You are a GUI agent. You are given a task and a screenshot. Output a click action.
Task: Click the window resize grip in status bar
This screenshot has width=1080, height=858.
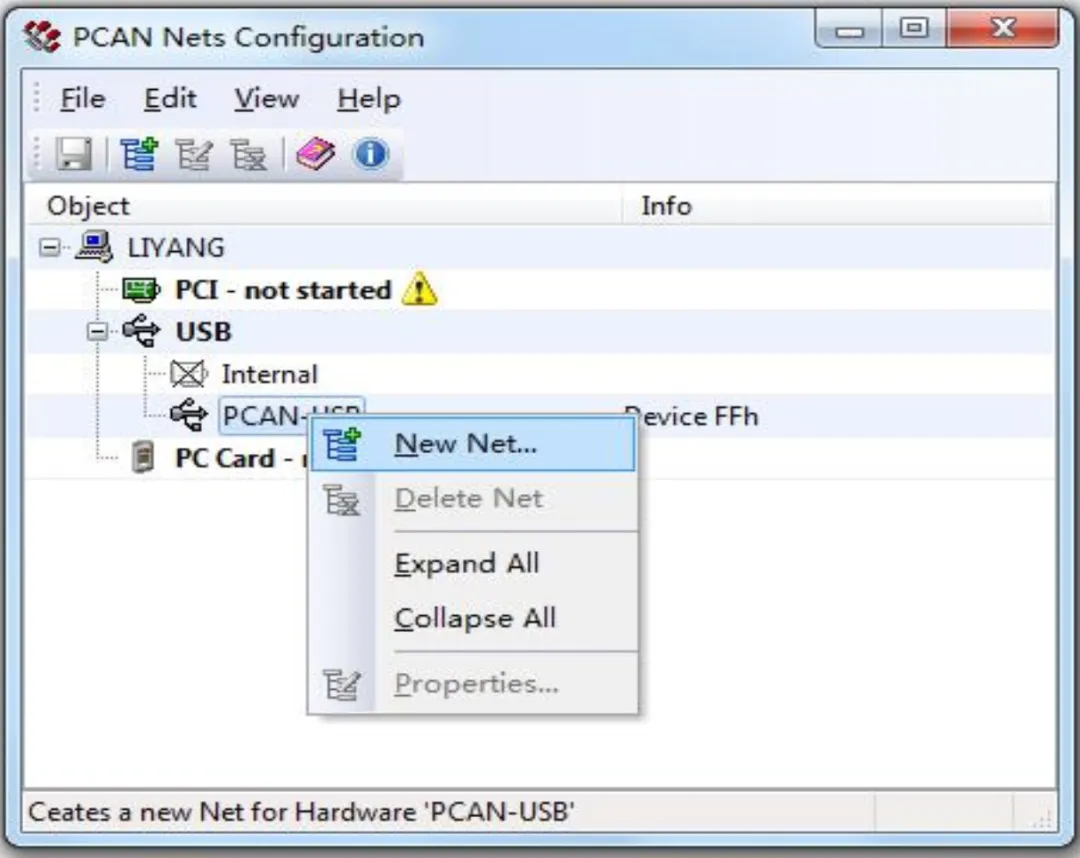coord(1041,817)
